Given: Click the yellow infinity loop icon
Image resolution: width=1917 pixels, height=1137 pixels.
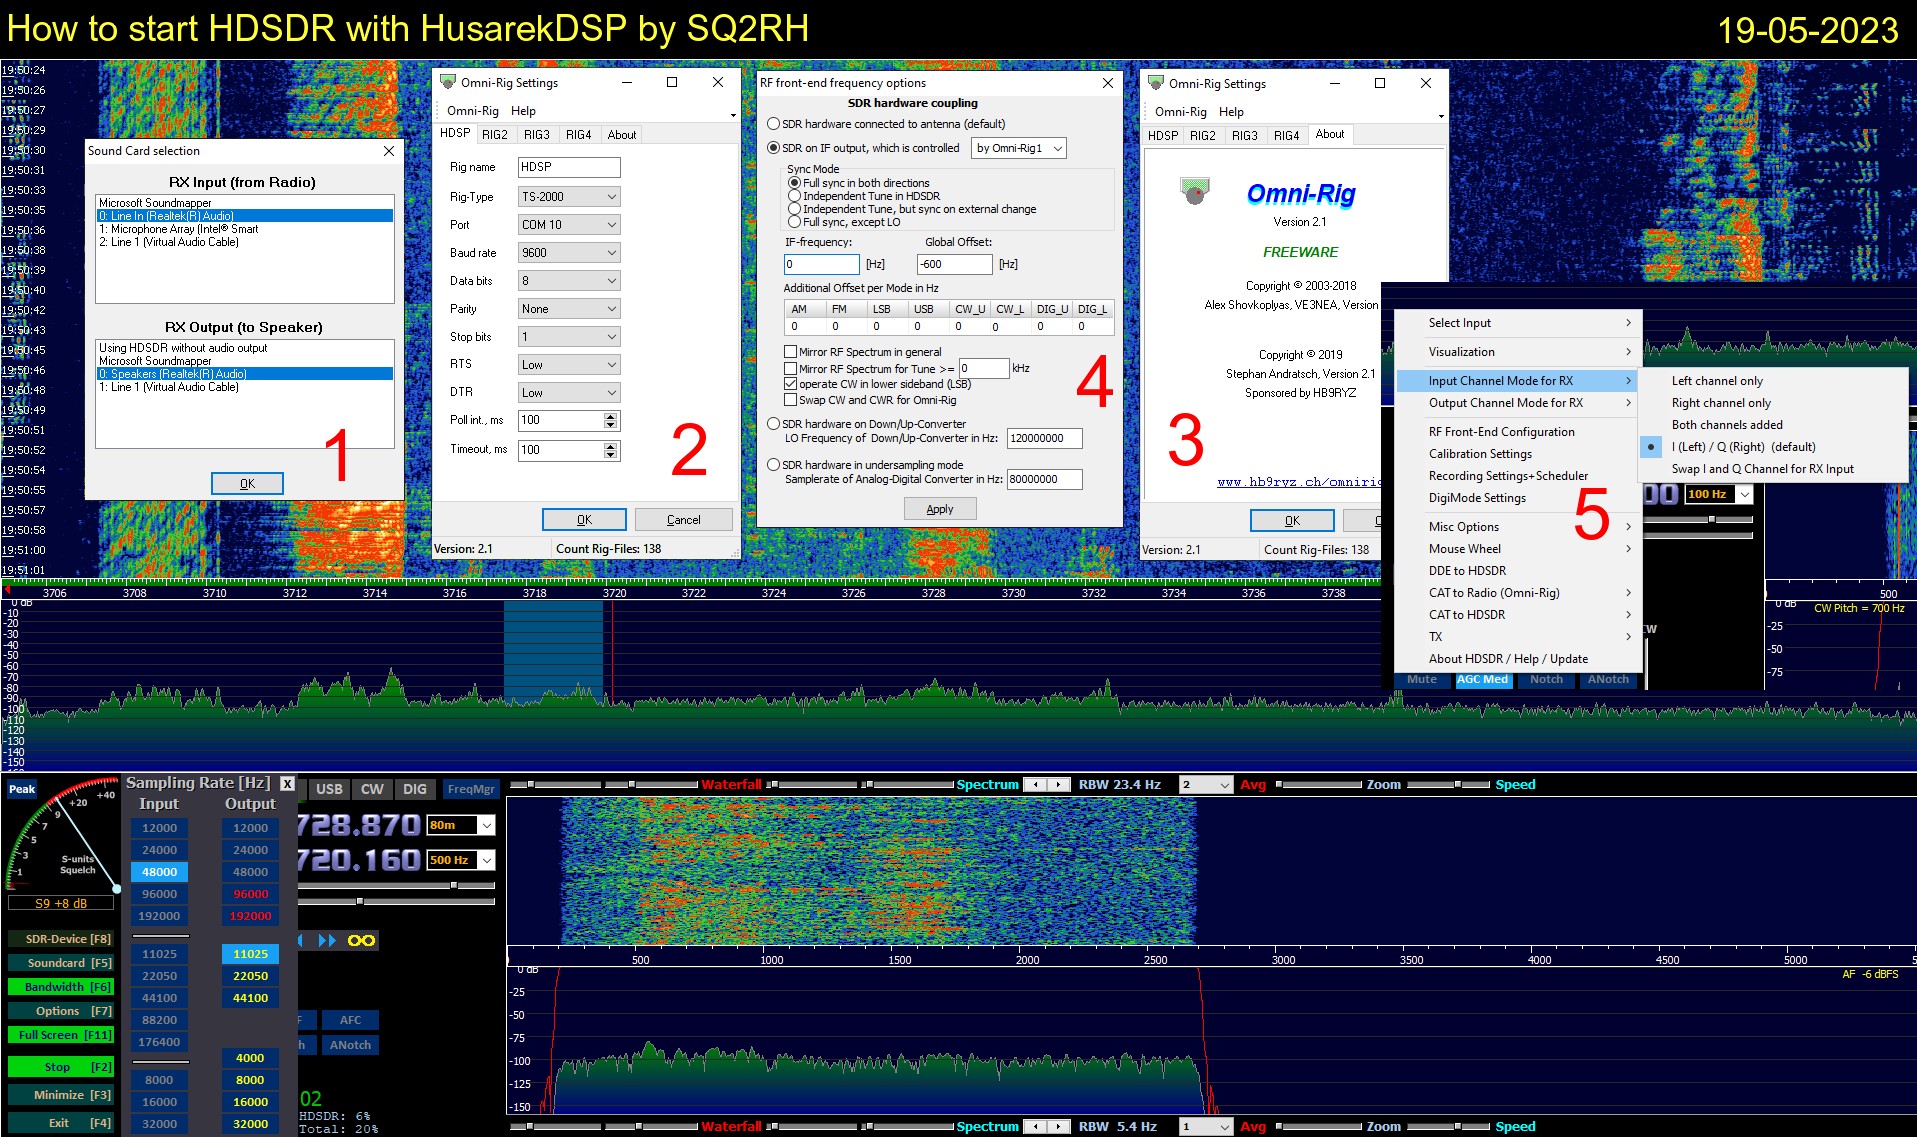Looking at the screenshot, I should (x=361, y=941).
